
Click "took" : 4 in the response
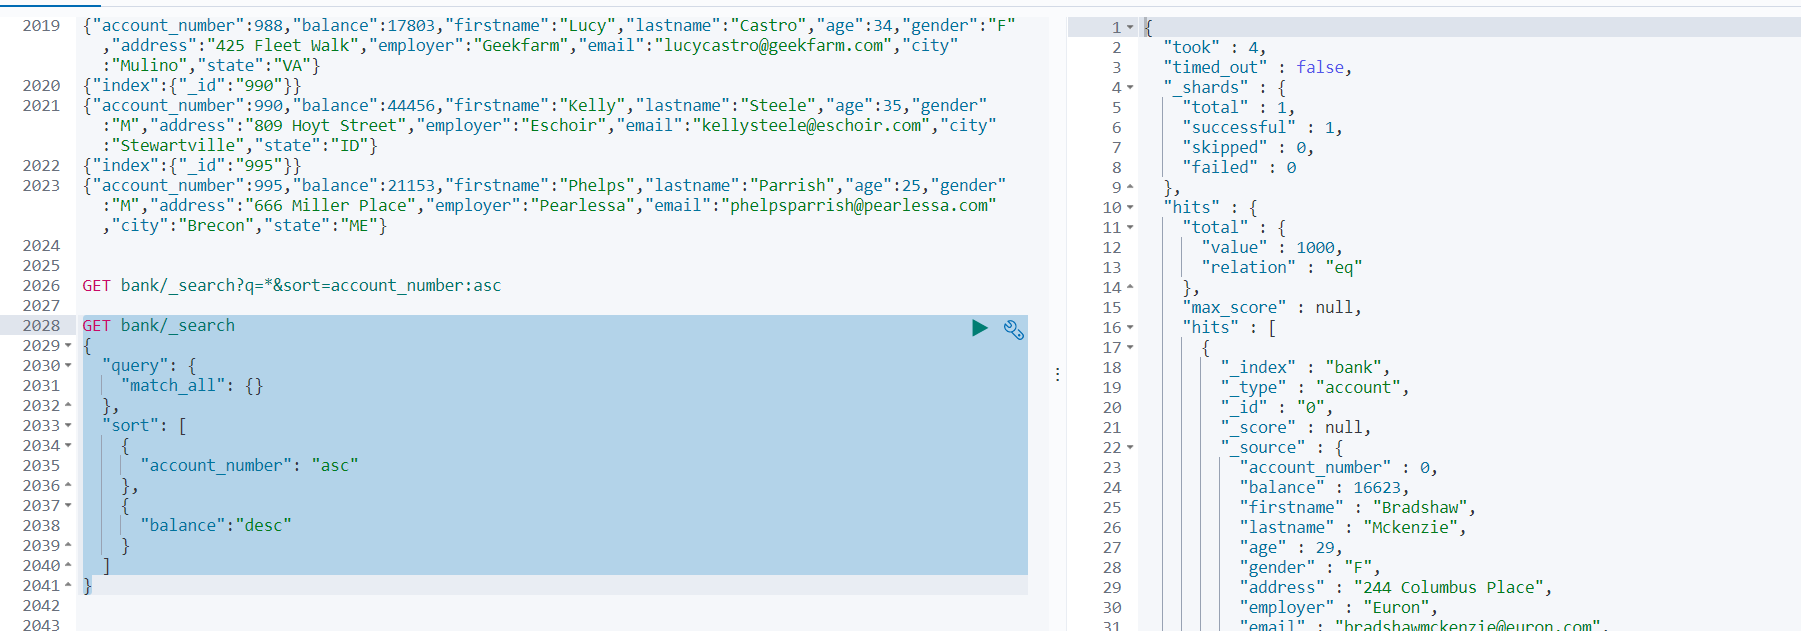(x=1215, y=48)
